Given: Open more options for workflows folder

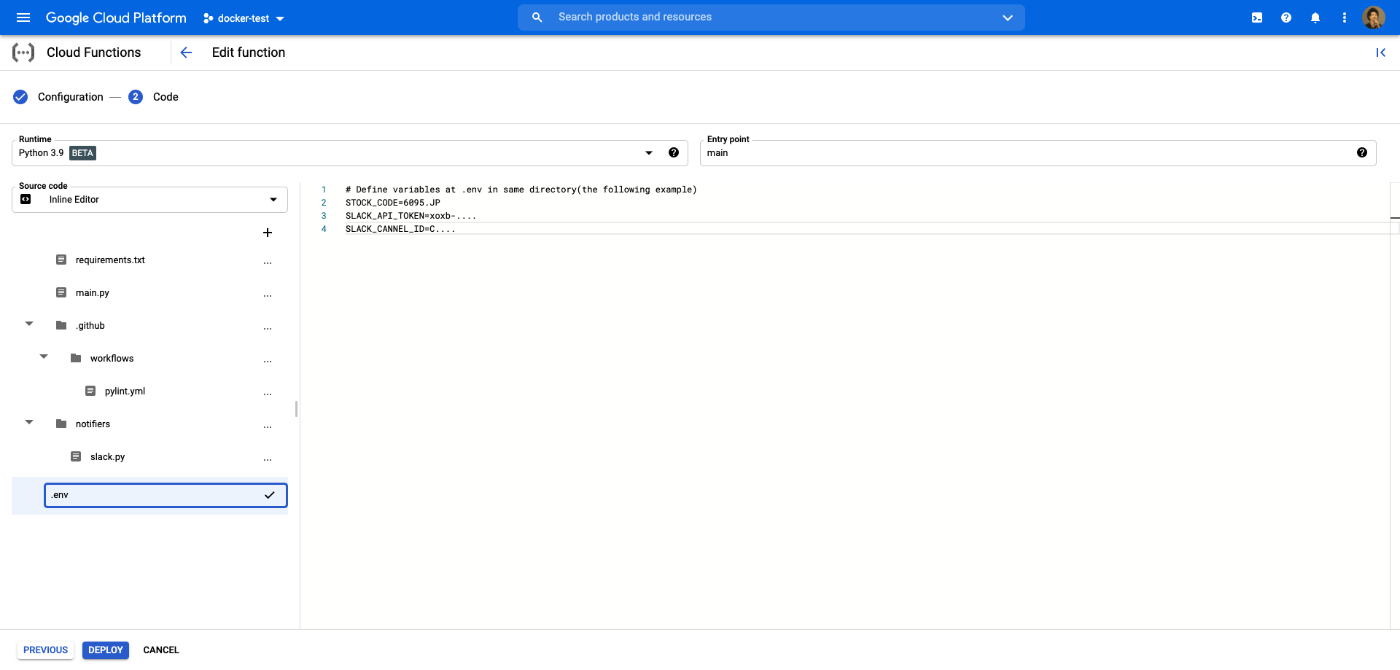Looking at the screenshot, I should (x=267, y=359).
